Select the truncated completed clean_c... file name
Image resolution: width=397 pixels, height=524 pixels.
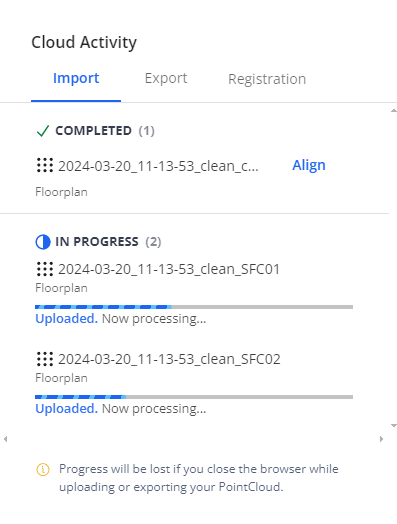[158, 166]
